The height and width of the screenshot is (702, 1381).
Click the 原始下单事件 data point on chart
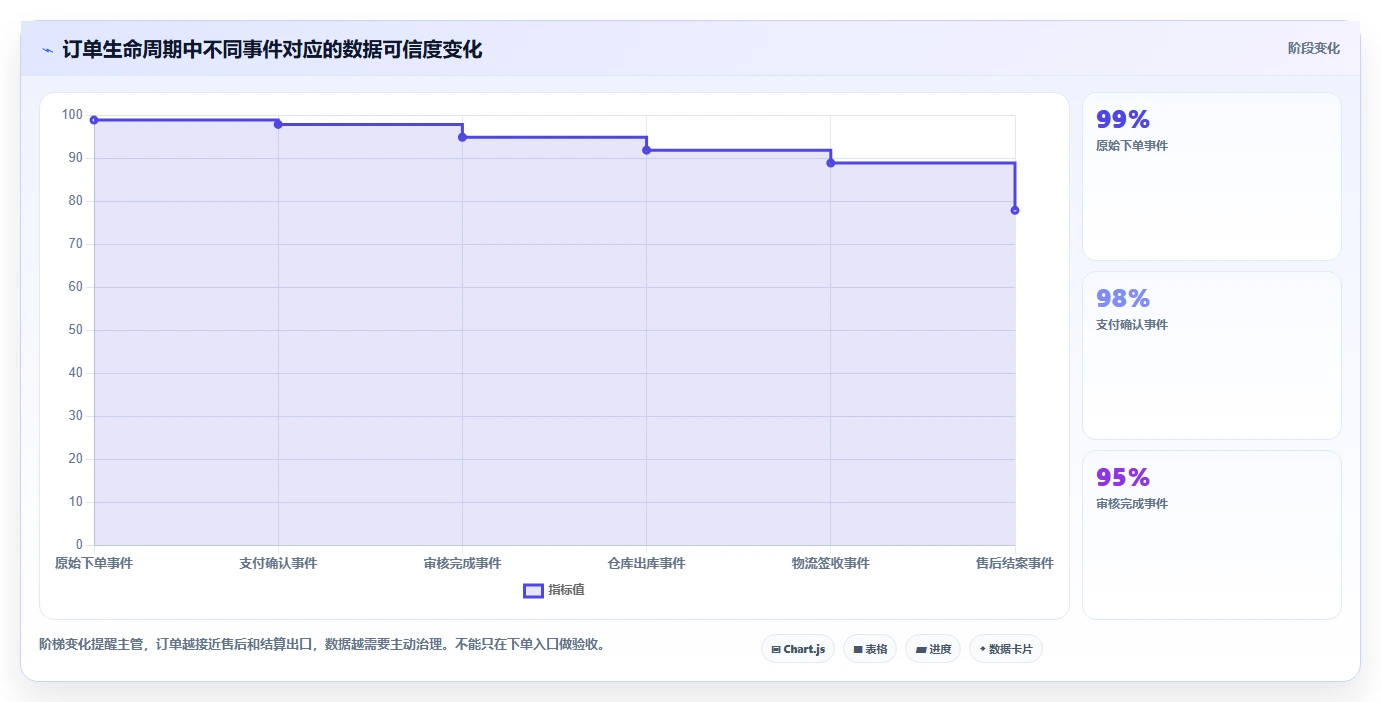[94, 120]
